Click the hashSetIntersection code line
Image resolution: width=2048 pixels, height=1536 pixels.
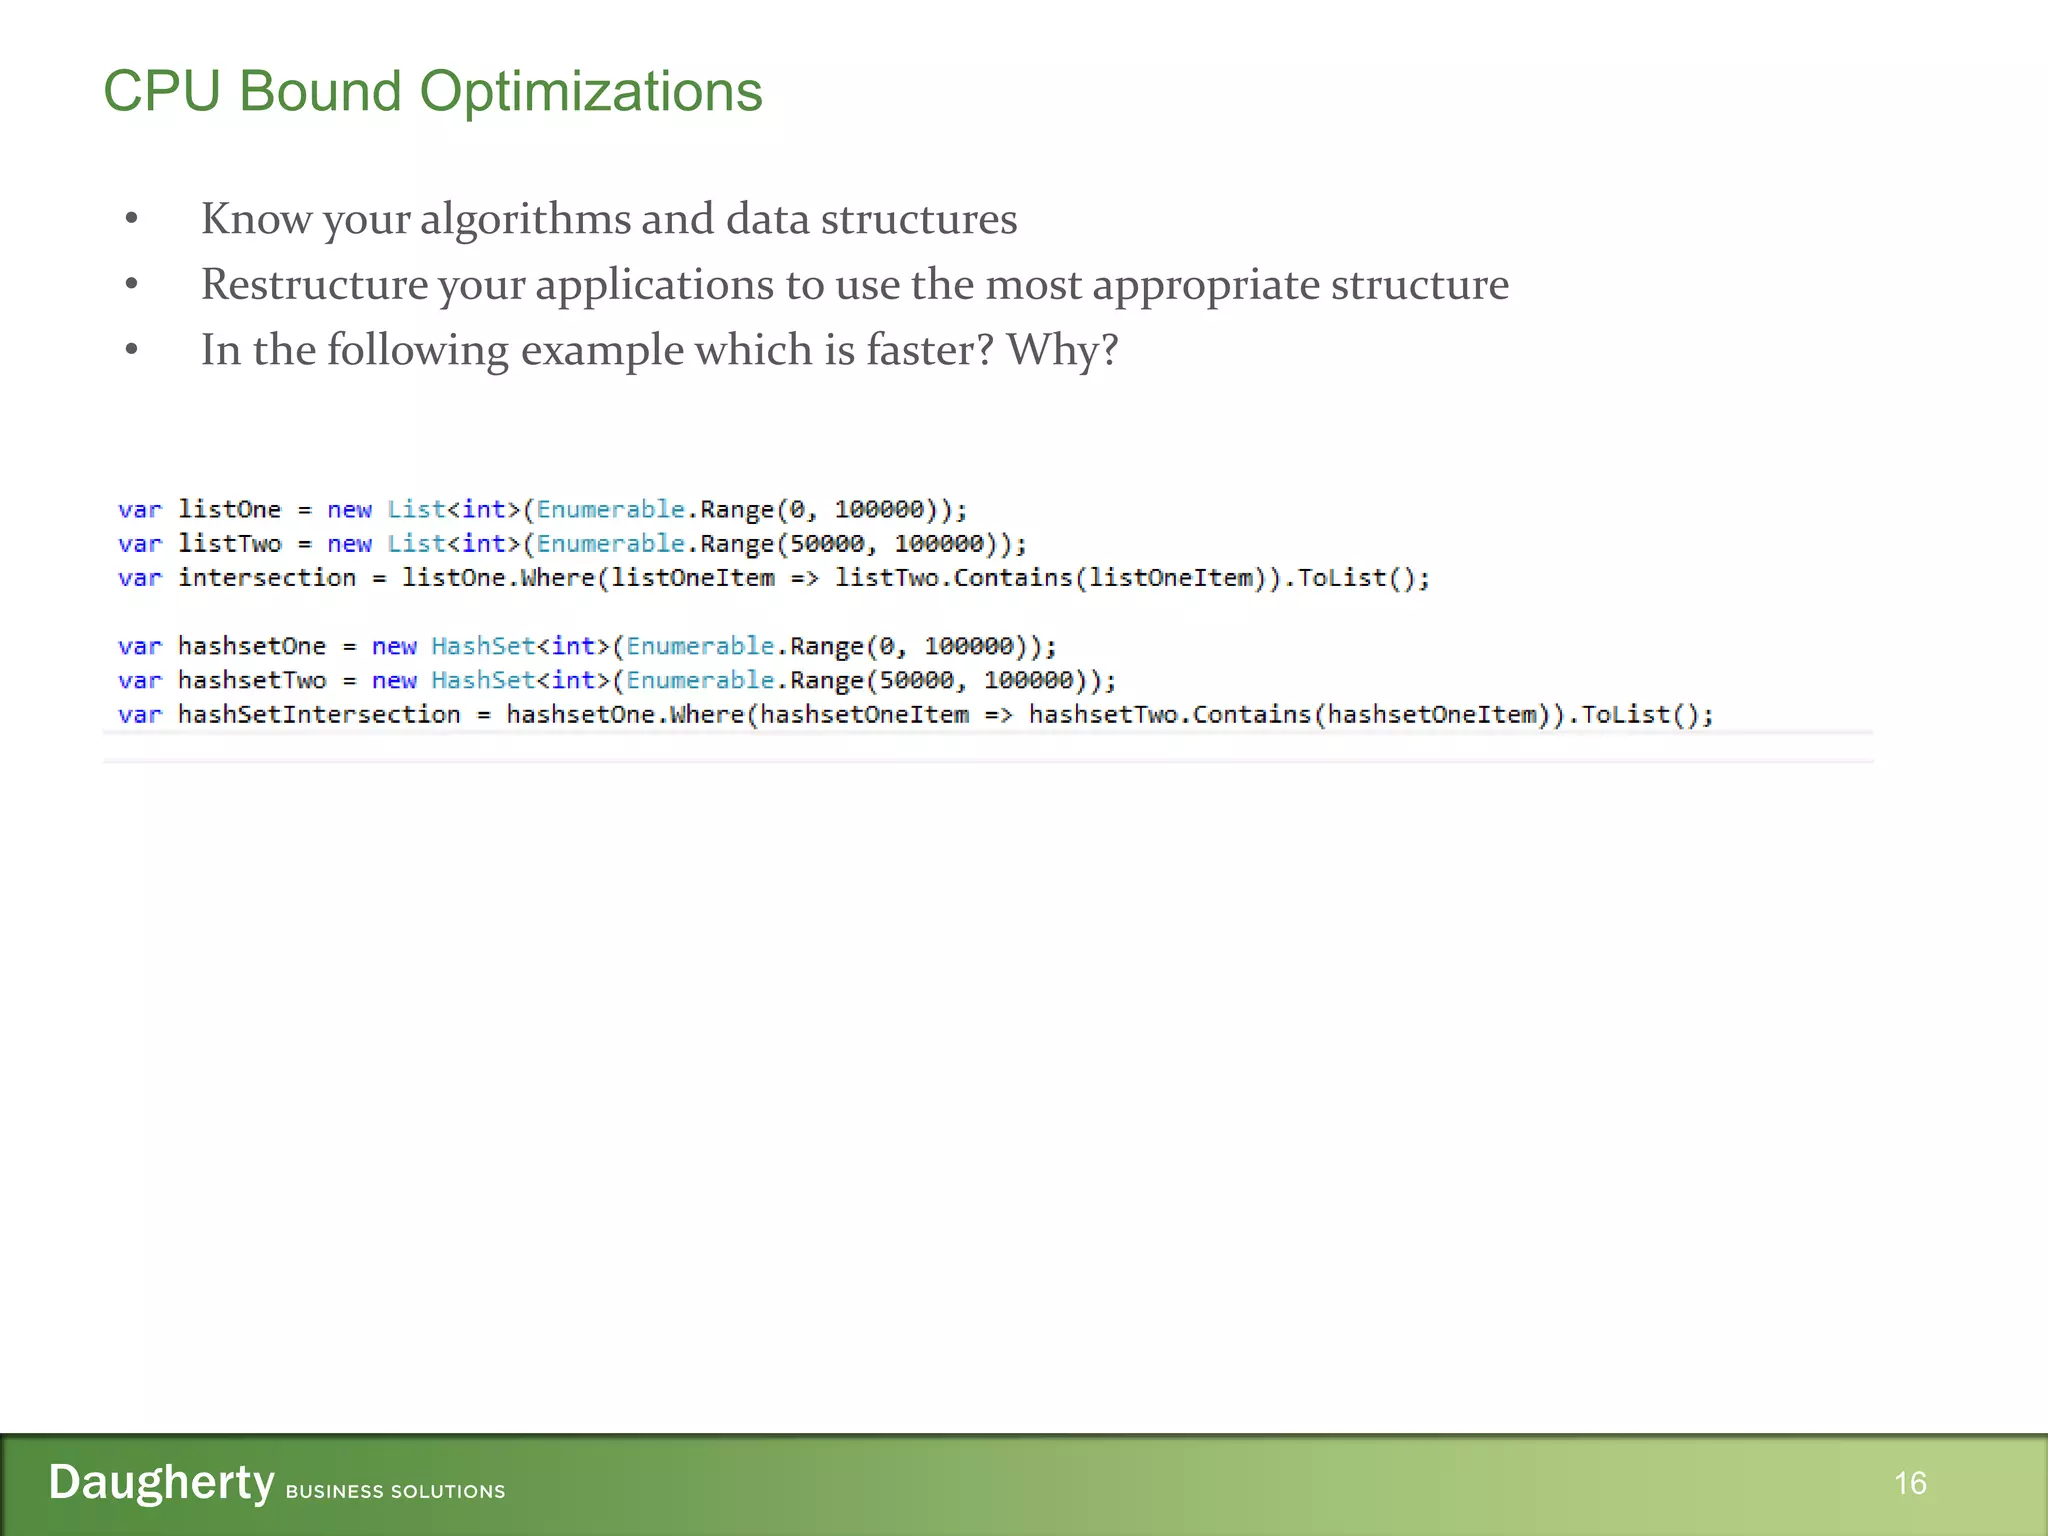(915, 715)
